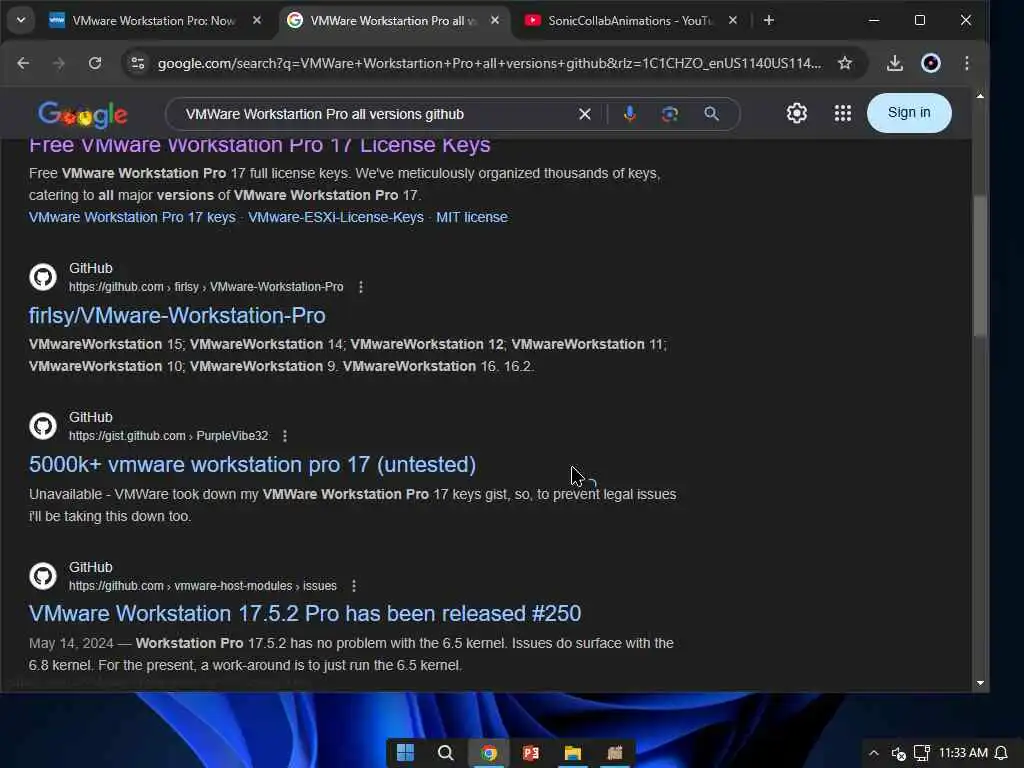Open the network tray icon

click(921, 753)
